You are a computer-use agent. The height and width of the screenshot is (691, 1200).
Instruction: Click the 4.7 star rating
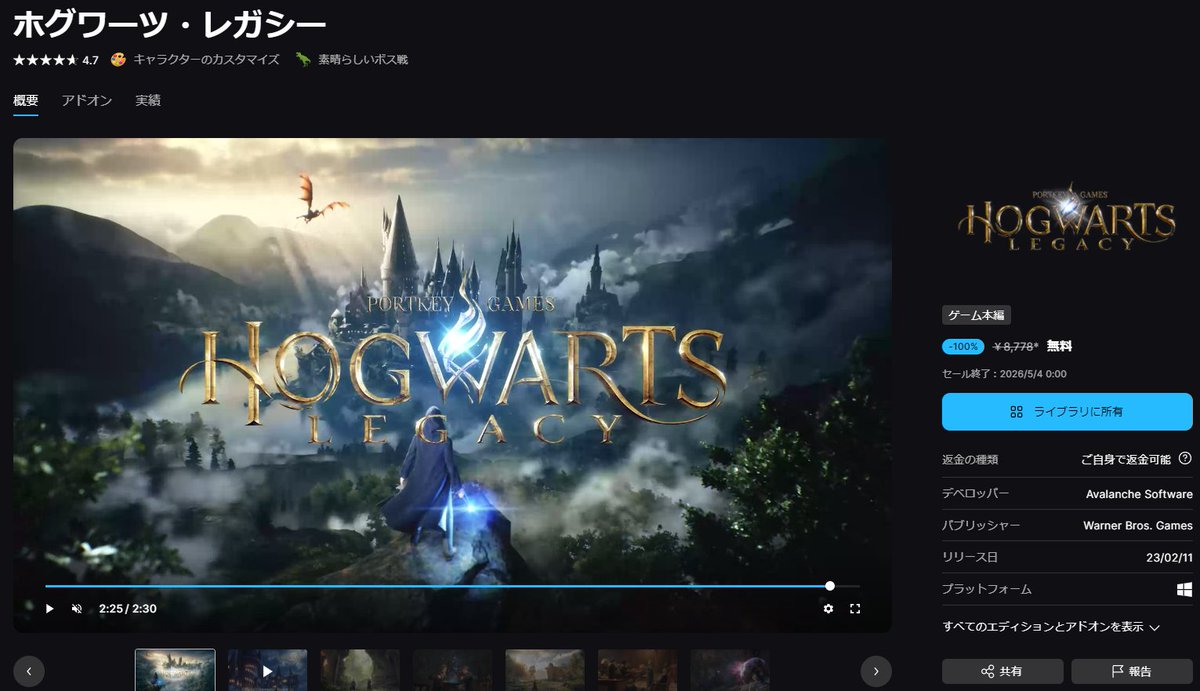(x=56, y=60)
